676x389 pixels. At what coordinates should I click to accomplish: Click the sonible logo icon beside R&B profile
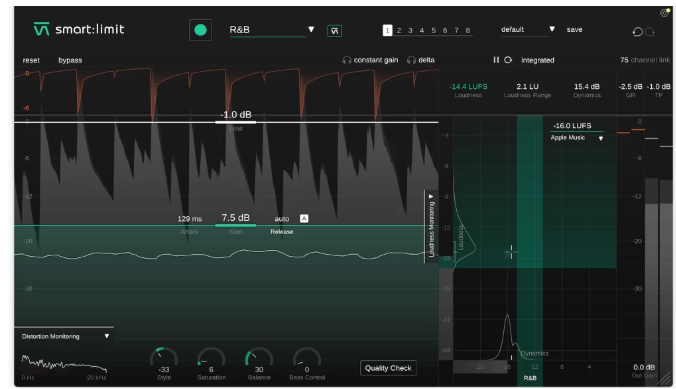tap(335, 31)
